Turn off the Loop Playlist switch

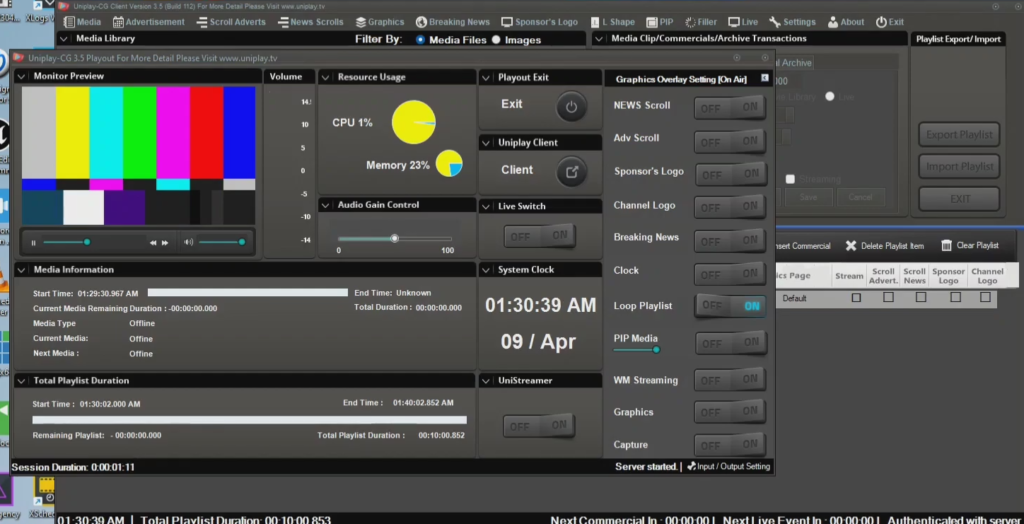click(730, 306)
